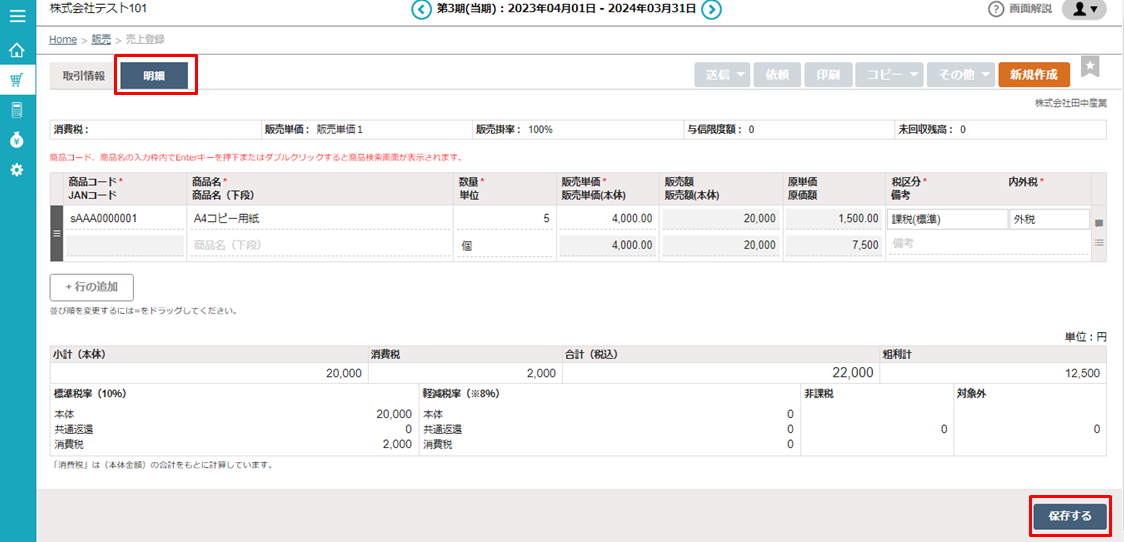Screen dimensions: 1124x542
Task: Open the その他 dropdown menu
Action: click(959, 75)
